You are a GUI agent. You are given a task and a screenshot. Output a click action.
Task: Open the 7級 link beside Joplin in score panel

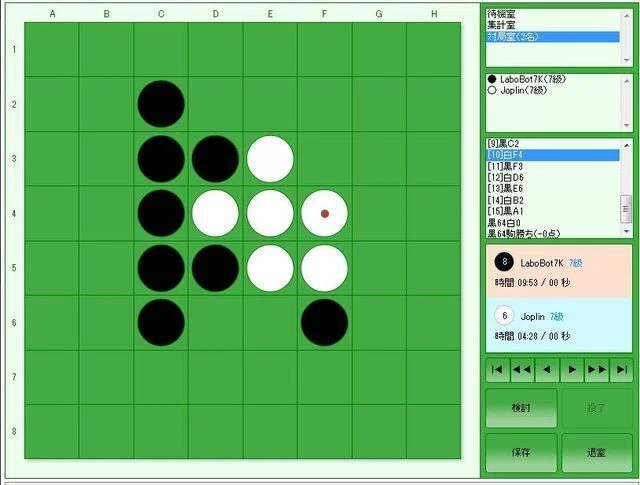click(556, 317)
